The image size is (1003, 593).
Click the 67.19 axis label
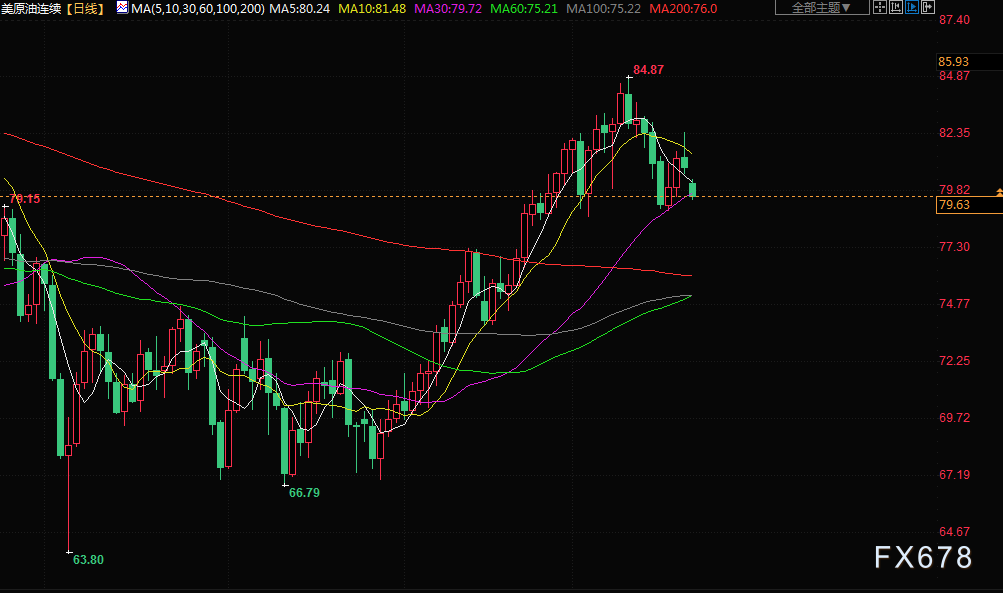click(x=954, y=475)
